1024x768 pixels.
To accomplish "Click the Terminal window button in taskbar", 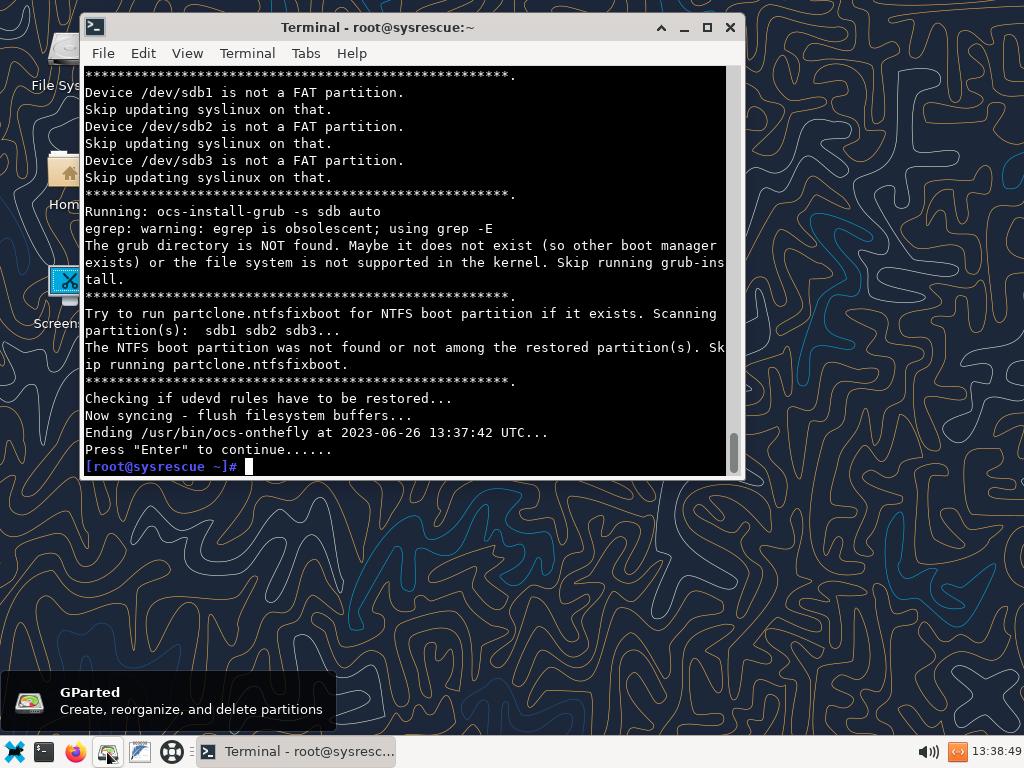I will point(296,752).
